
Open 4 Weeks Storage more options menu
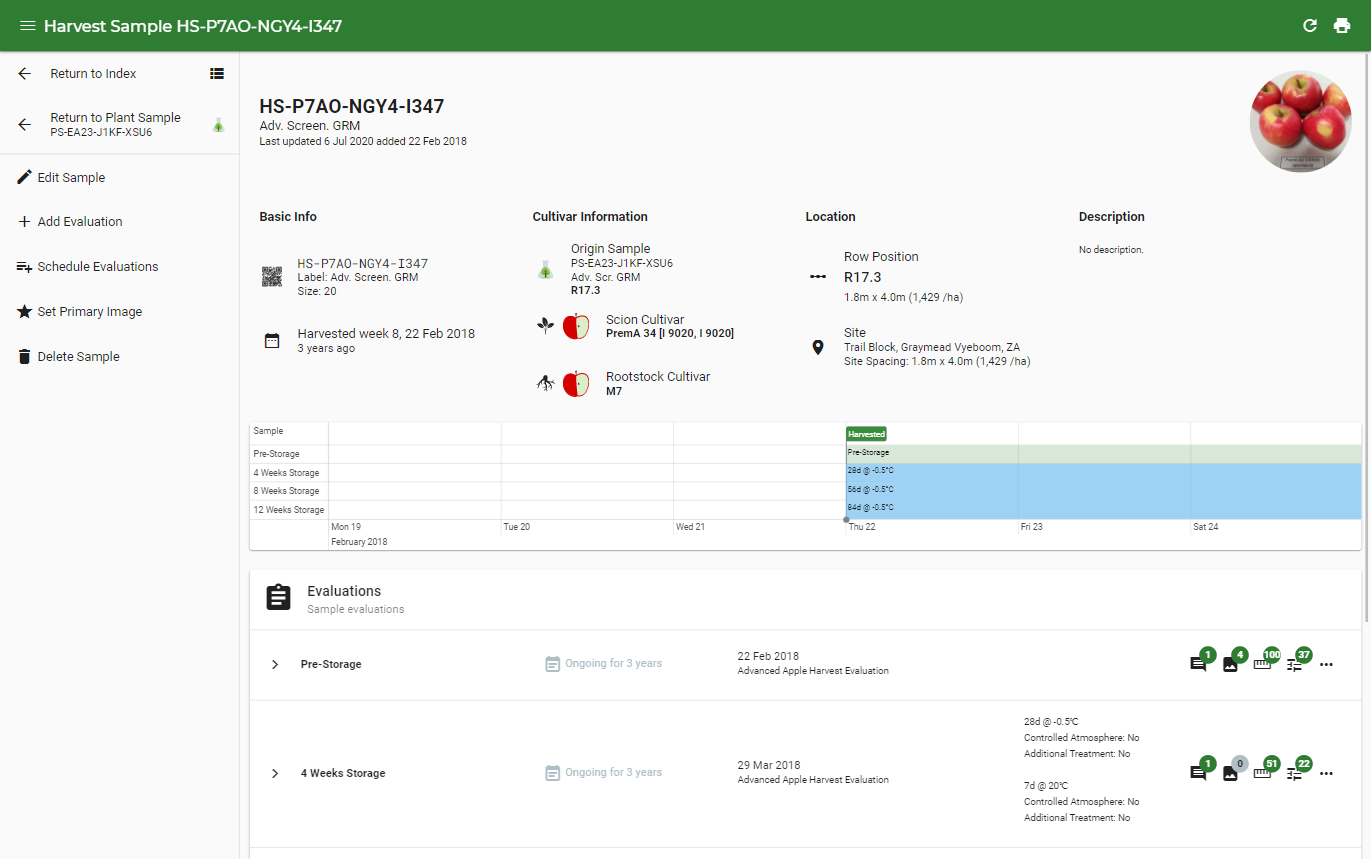pos(1327,773)
